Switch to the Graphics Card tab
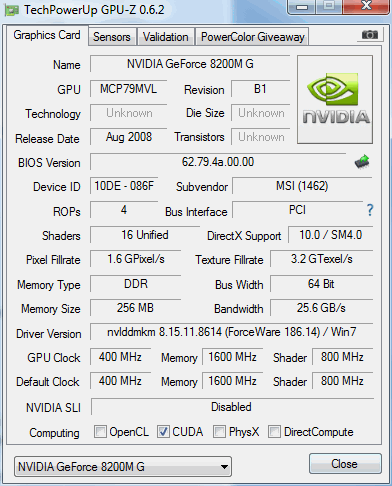The width and height of the screenshot is (392, 486). click(47, 35)
